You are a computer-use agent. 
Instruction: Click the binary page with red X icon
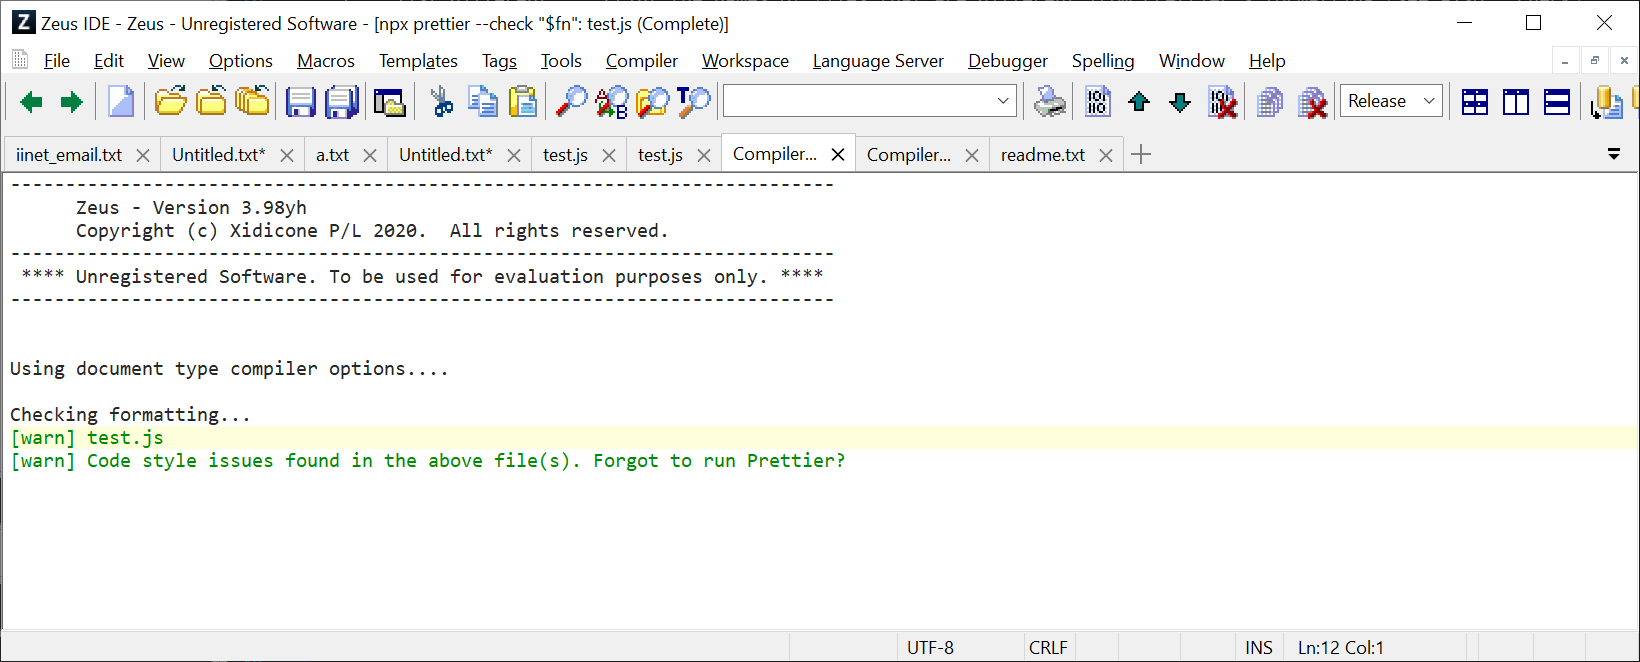1222,102
